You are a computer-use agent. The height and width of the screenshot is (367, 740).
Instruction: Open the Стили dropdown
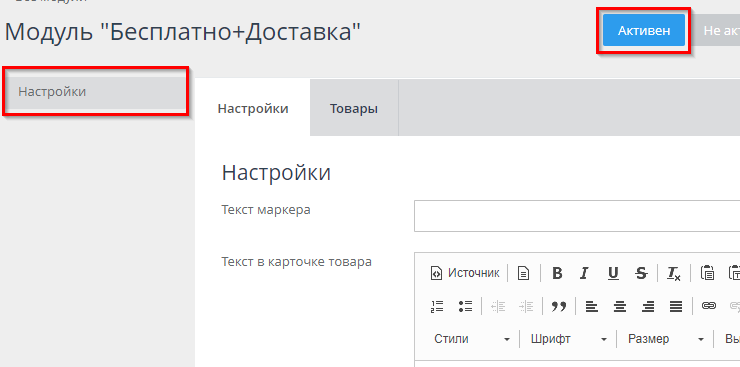tap(472, 339)
